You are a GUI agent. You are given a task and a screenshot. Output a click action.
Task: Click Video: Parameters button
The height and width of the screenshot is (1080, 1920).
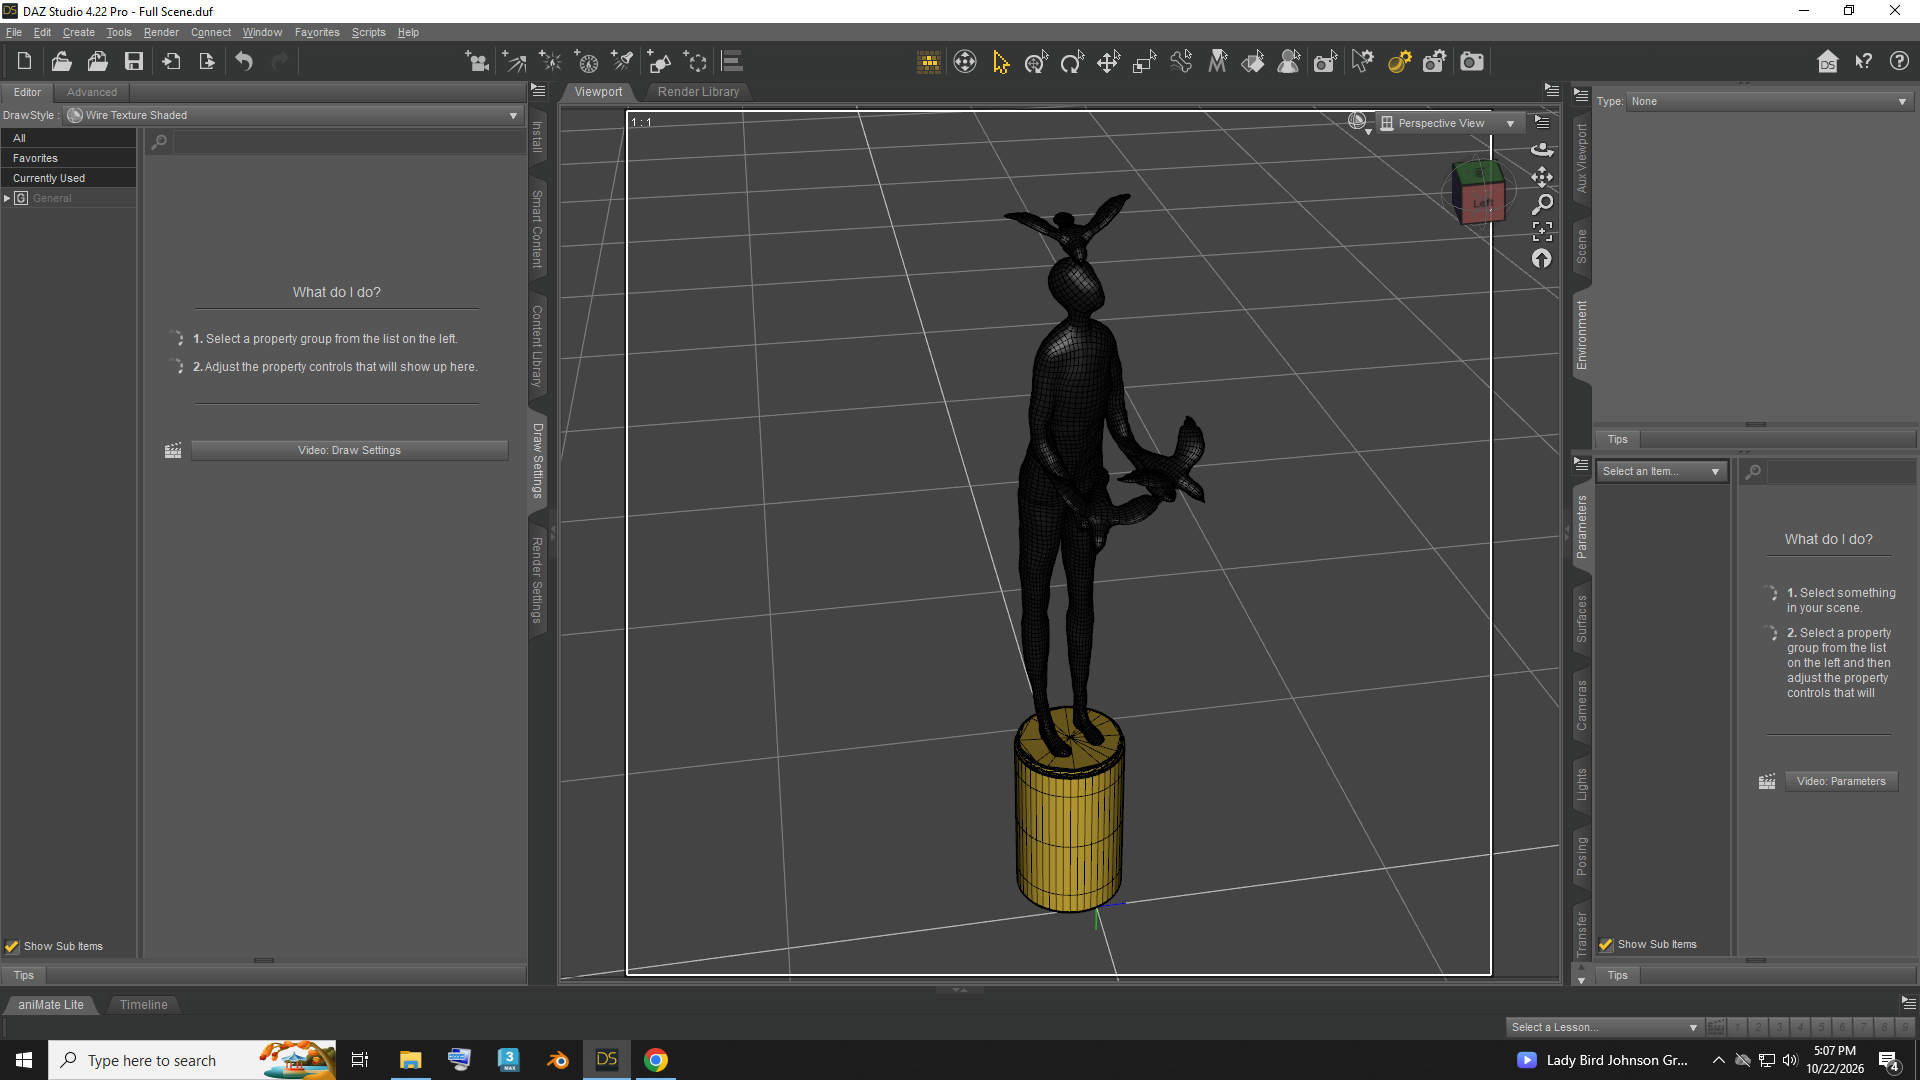1841,781
